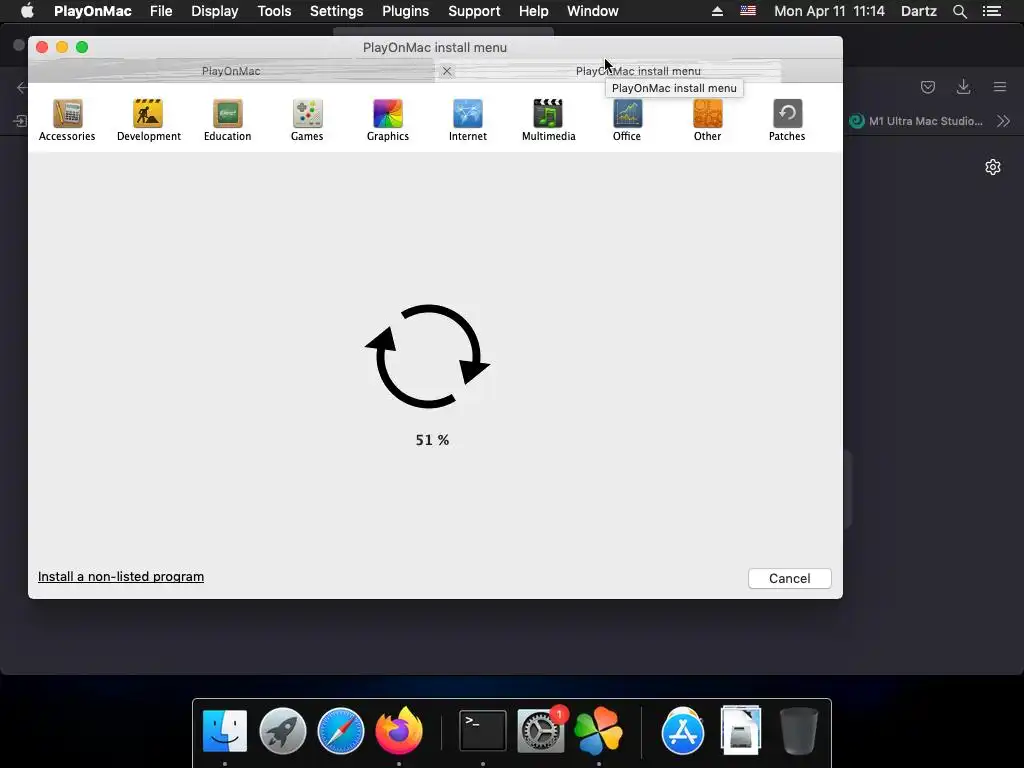The height and width of the screenshot is (768, 1024).
Task: Click Install a non-listed program link
Action: click(x=121, y=577)
